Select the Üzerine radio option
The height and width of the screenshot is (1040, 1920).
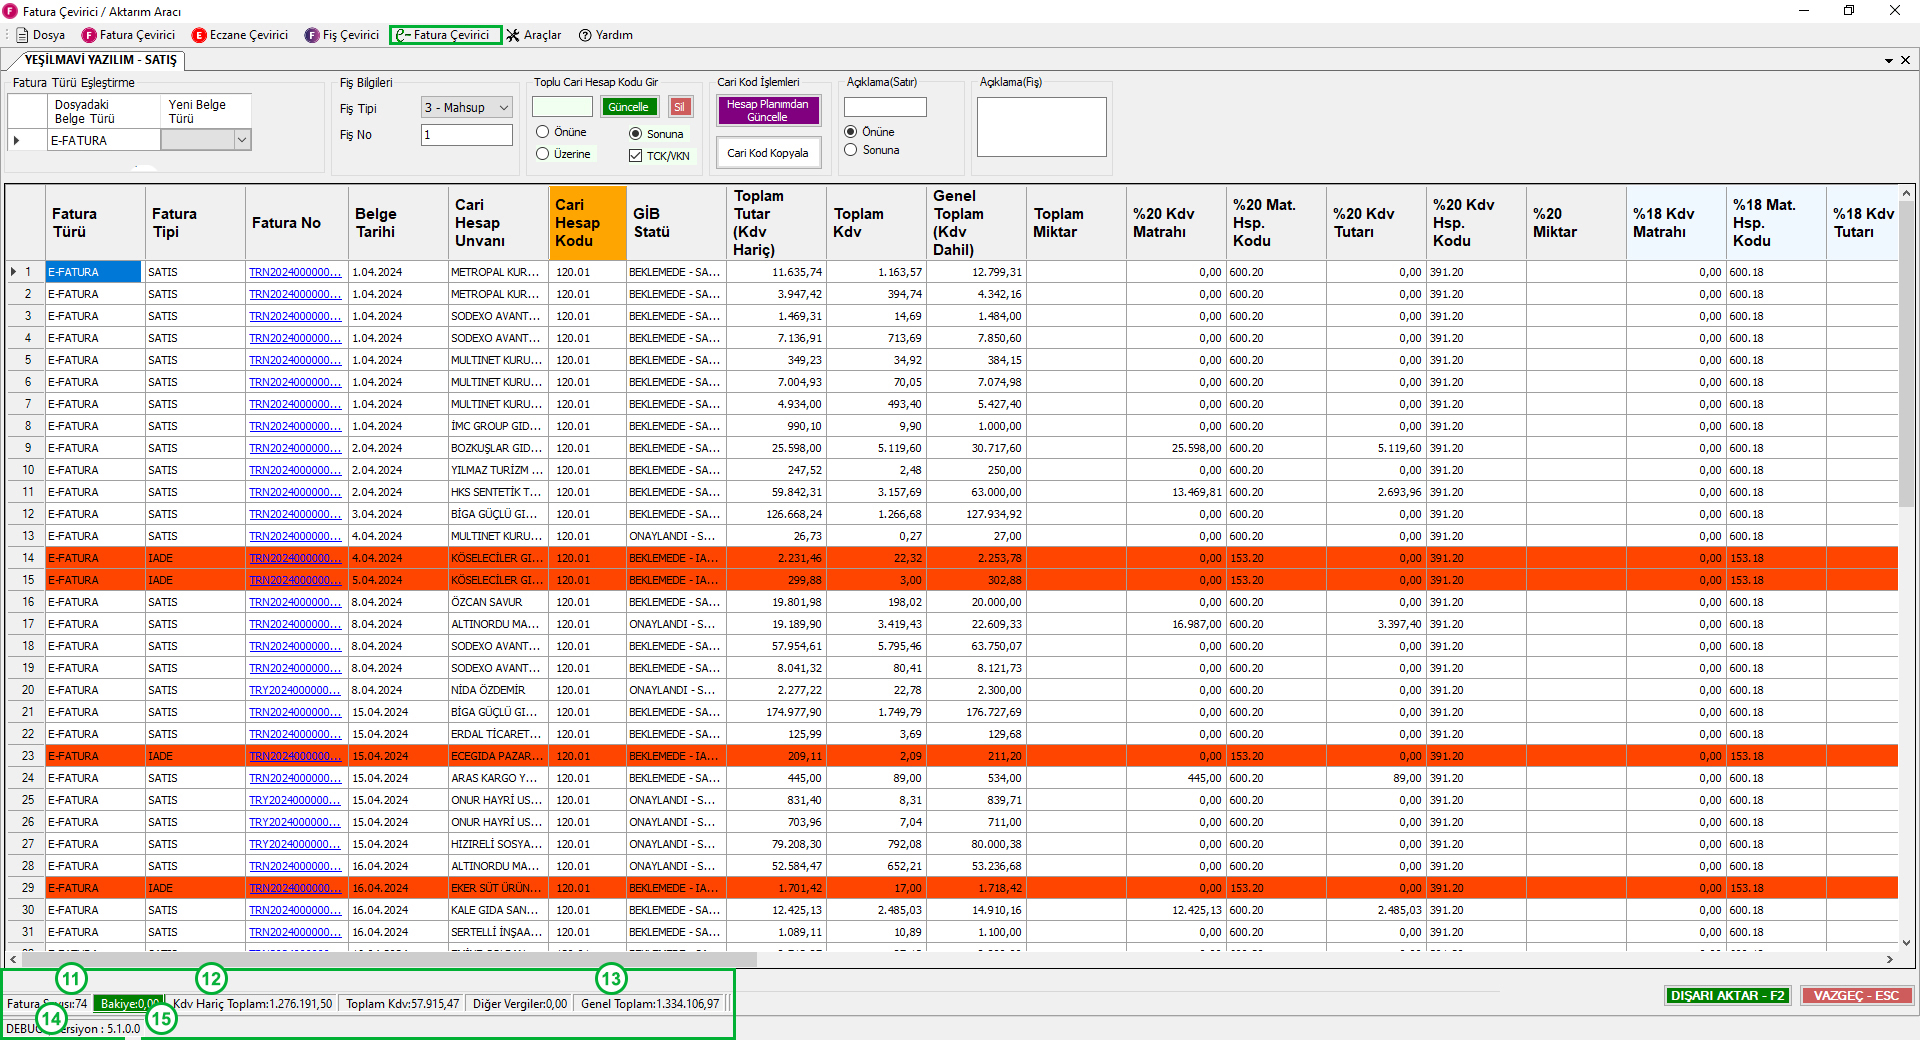(563, 154)
